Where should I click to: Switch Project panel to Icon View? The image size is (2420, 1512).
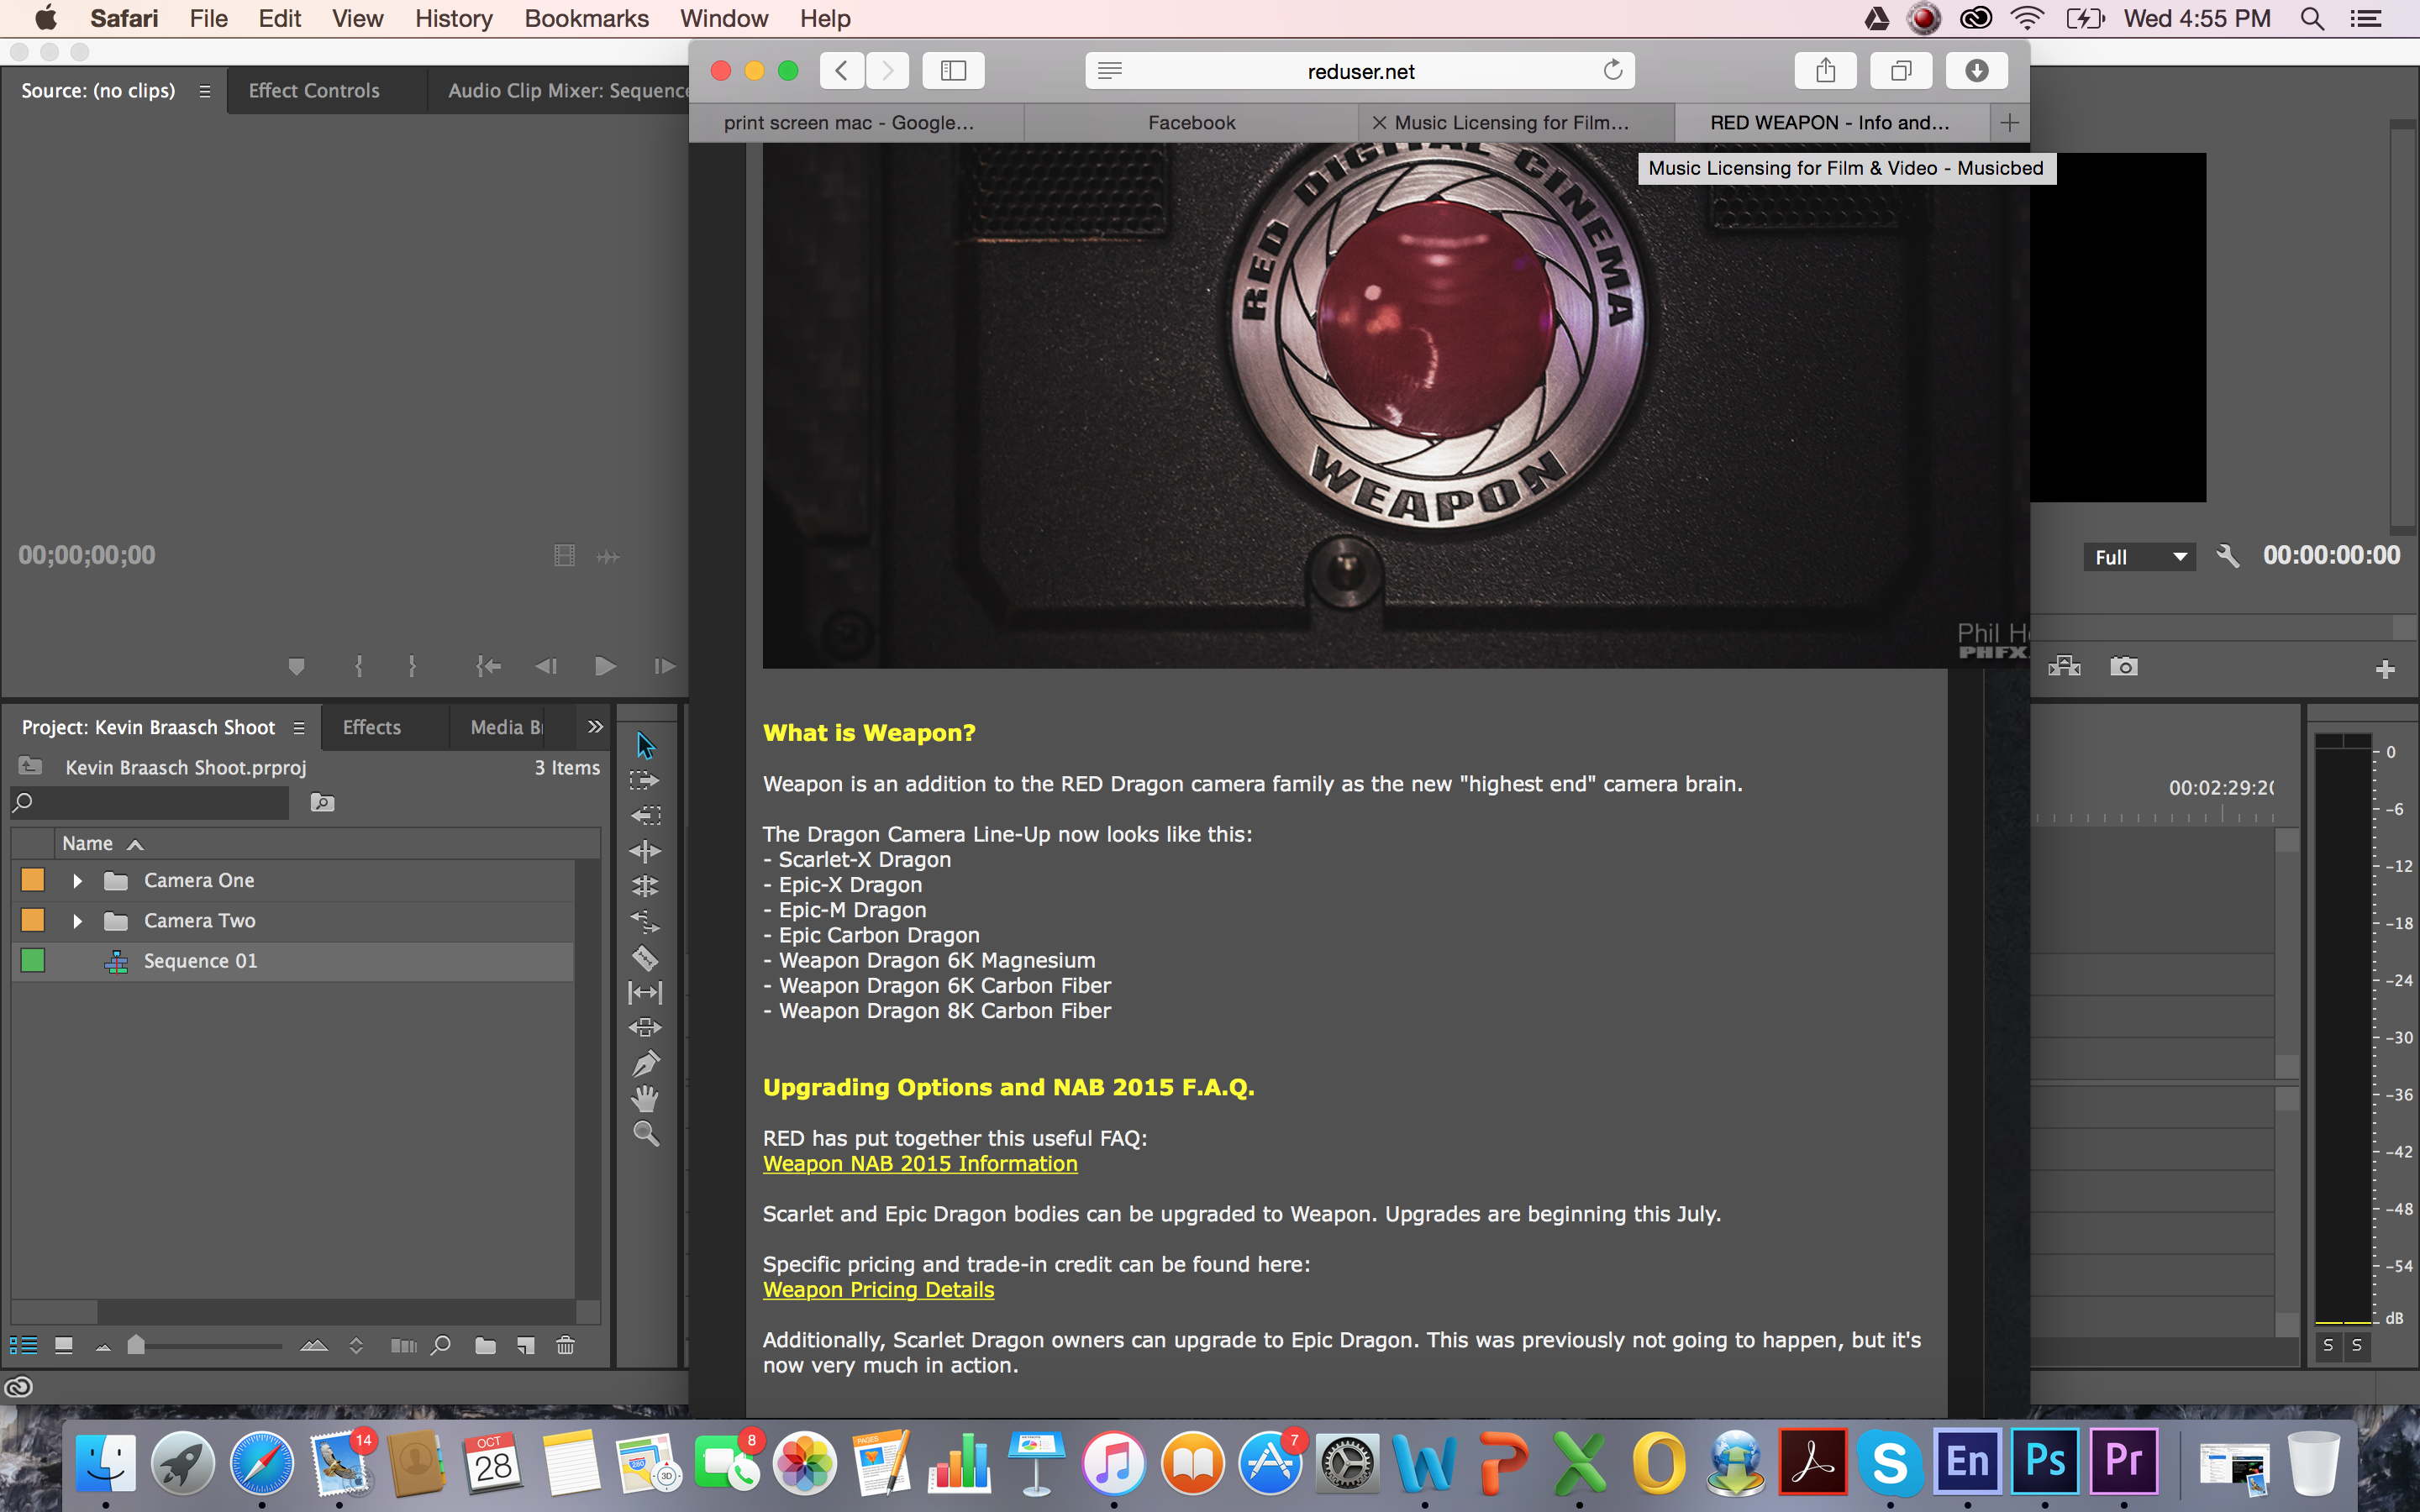click(64, 1345)
